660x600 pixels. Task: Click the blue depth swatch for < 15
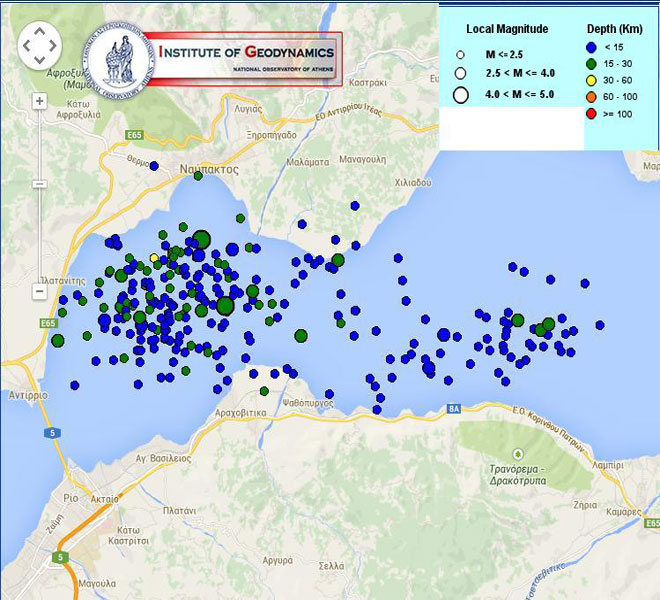(592, 46)
